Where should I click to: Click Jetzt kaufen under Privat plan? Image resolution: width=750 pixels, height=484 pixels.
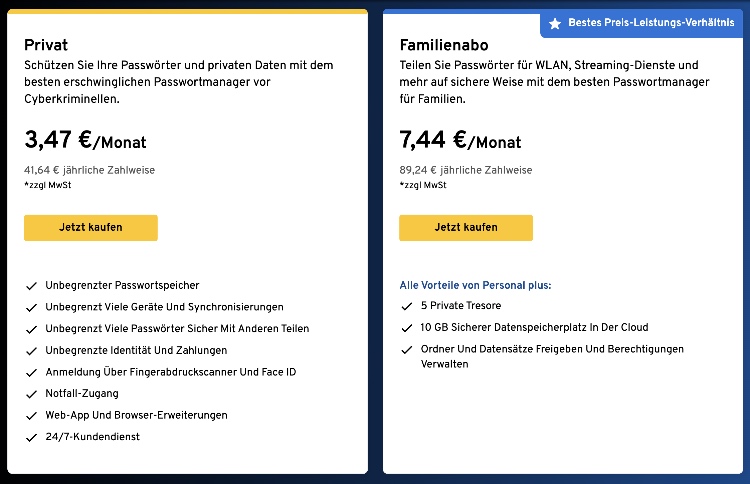[90, 228]
